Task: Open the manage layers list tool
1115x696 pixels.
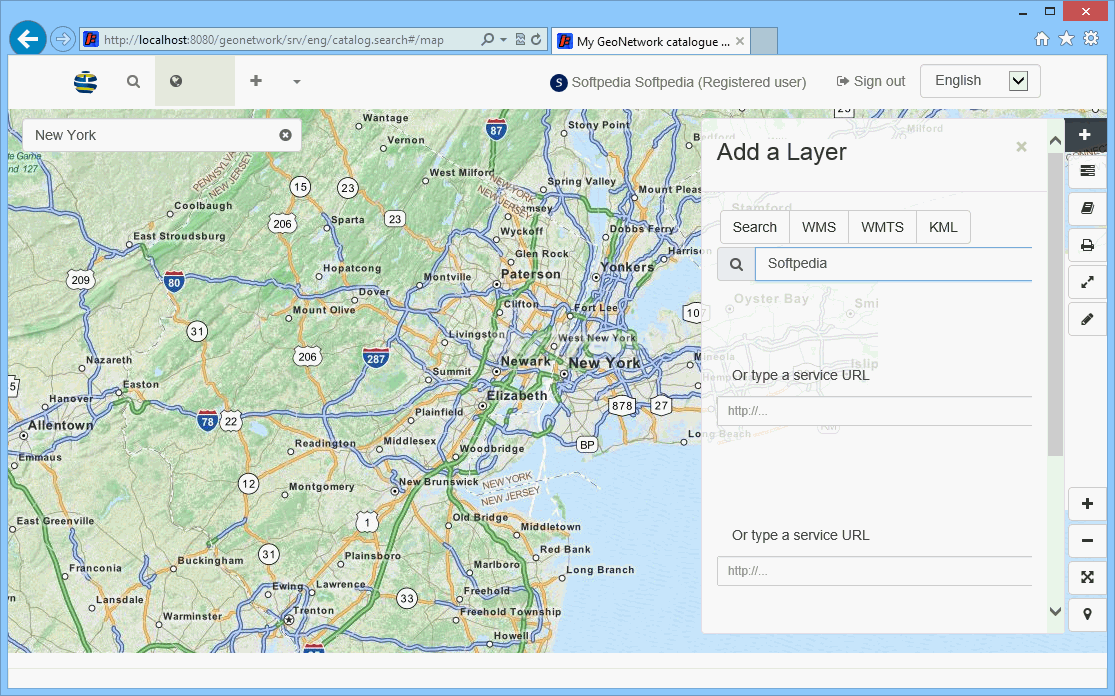Action: click(x=1087, y=171)
